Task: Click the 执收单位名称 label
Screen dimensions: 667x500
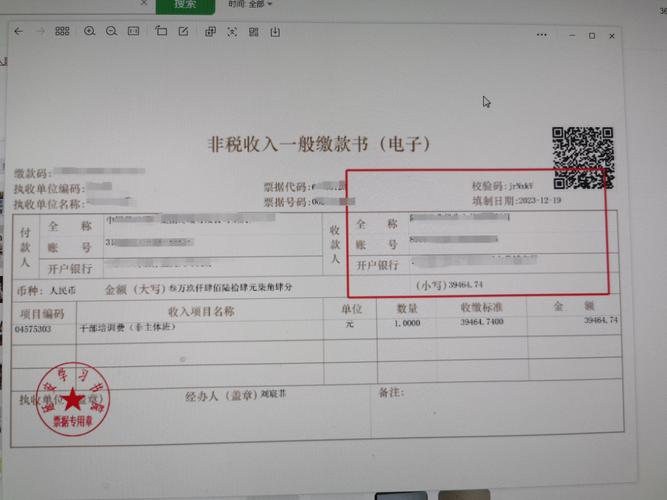Action: pyautogui.click(x=49, y=204)
